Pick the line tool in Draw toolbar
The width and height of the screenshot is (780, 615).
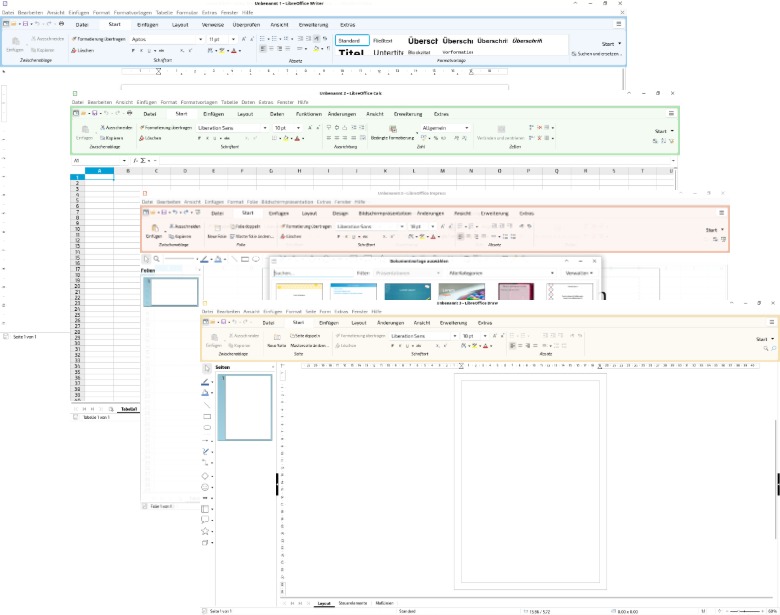tap(206, 405)
